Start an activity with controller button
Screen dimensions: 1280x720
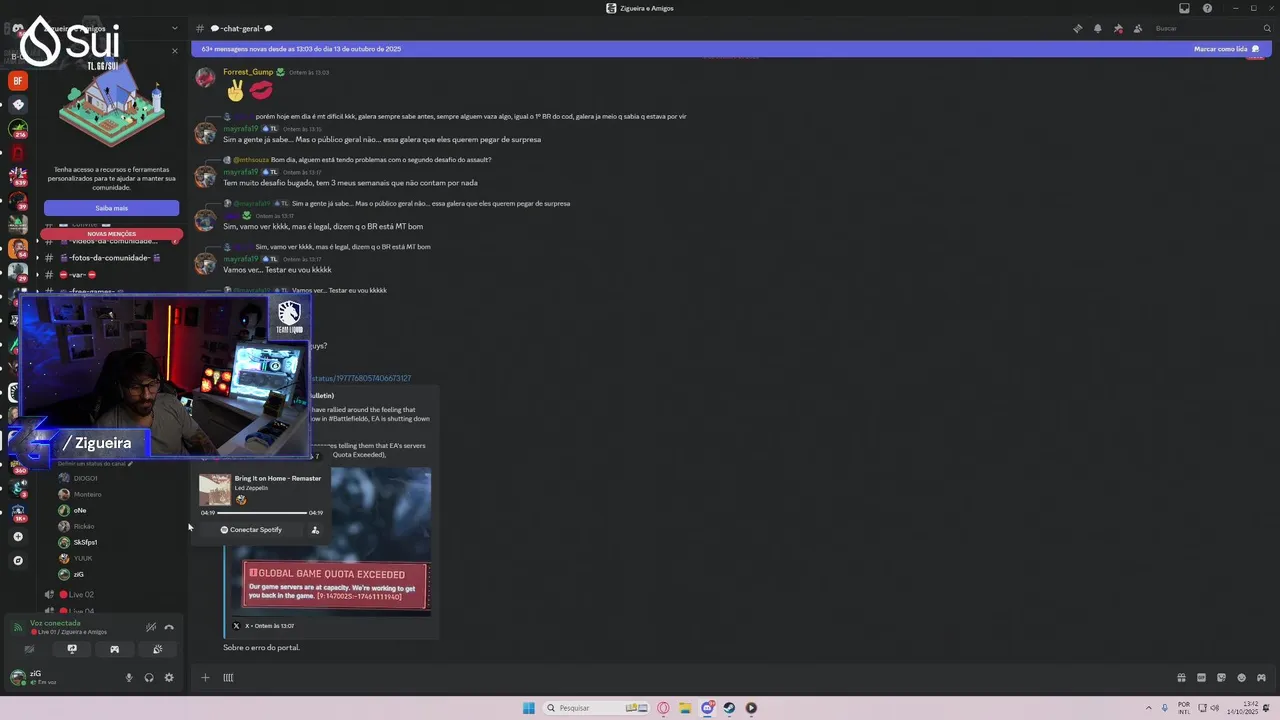point(114,649)
